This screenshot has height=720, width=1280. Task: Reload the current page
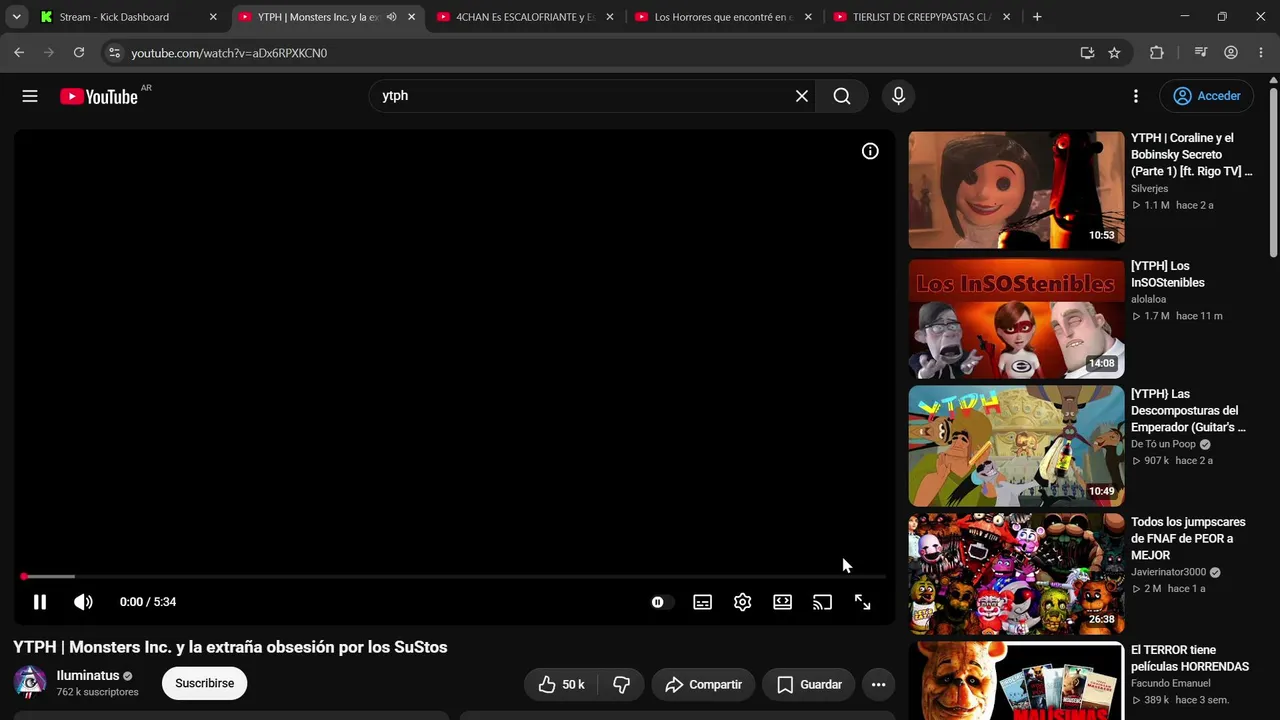pos(79,53)
